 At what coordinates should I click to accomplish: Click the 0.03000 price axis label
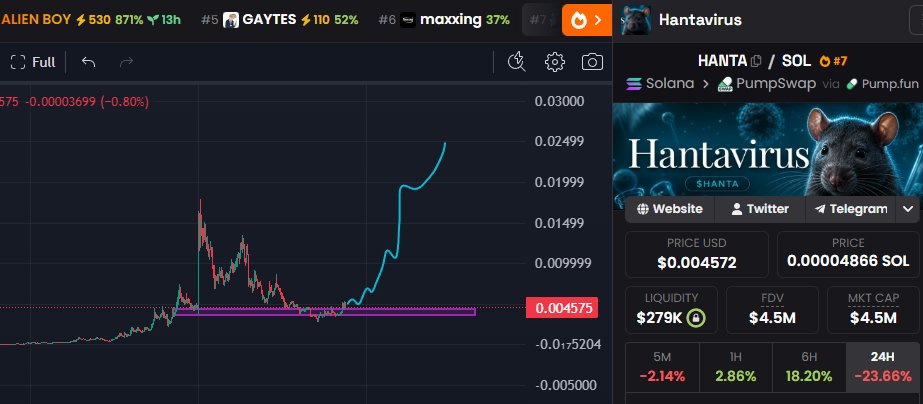click(x=559, y=101)
